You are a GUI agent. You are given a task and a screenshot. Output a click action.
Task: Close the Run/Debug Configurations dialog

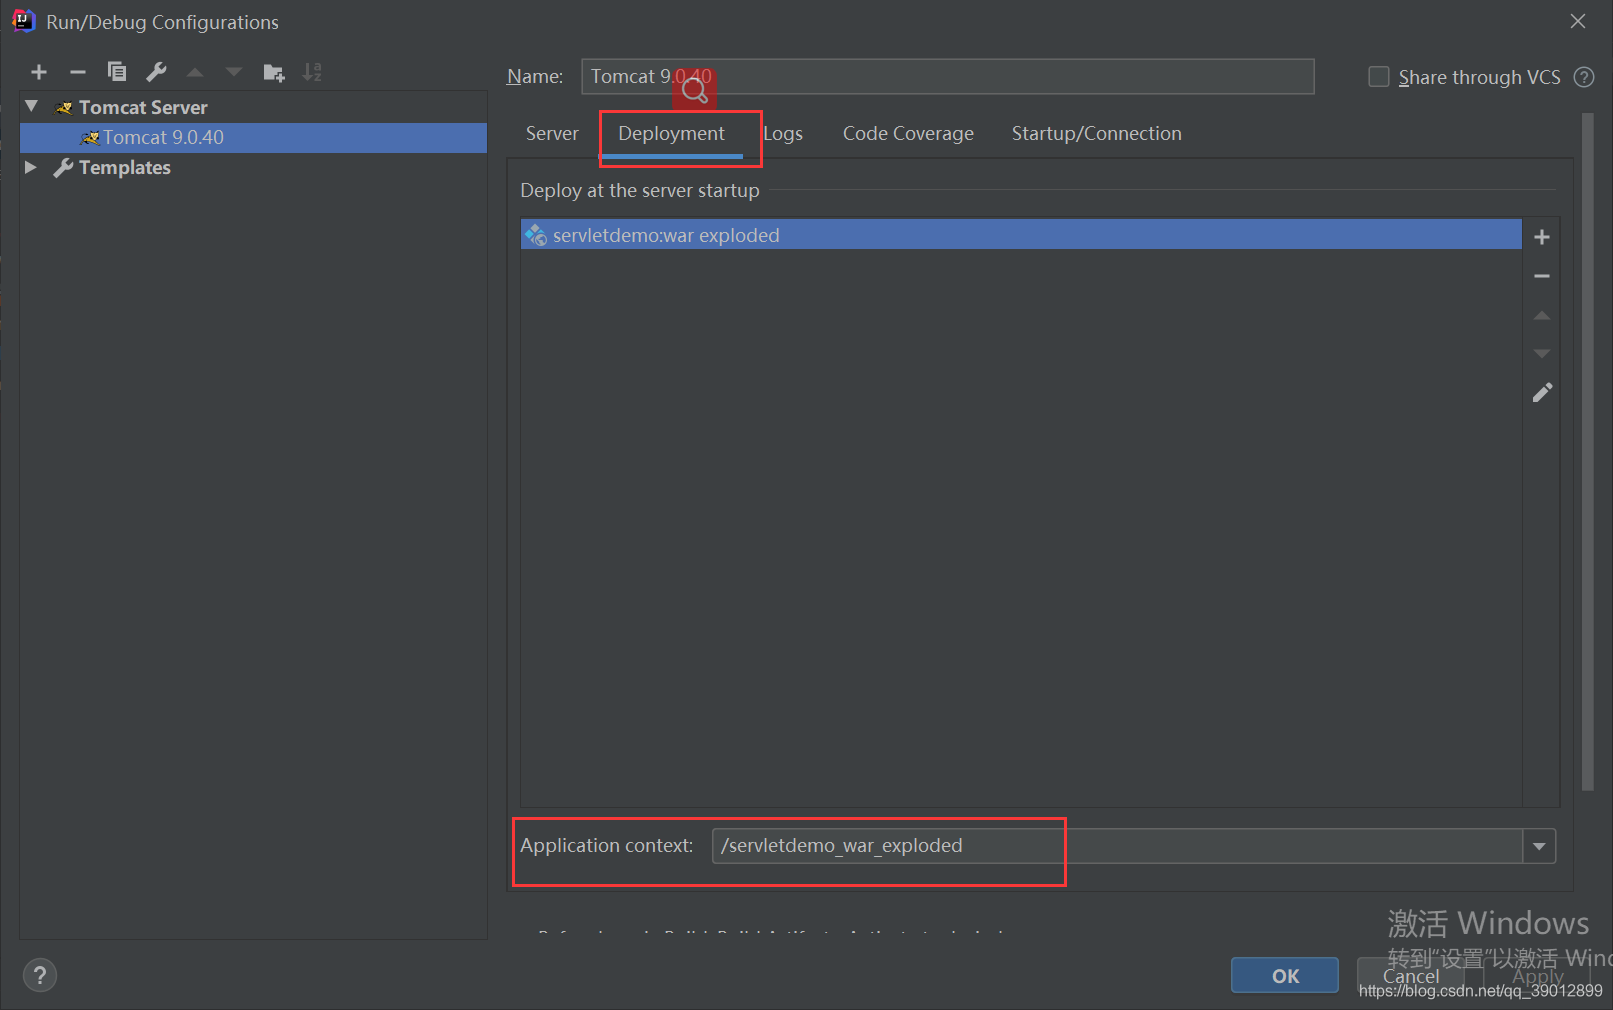(x=1578, y=21)
